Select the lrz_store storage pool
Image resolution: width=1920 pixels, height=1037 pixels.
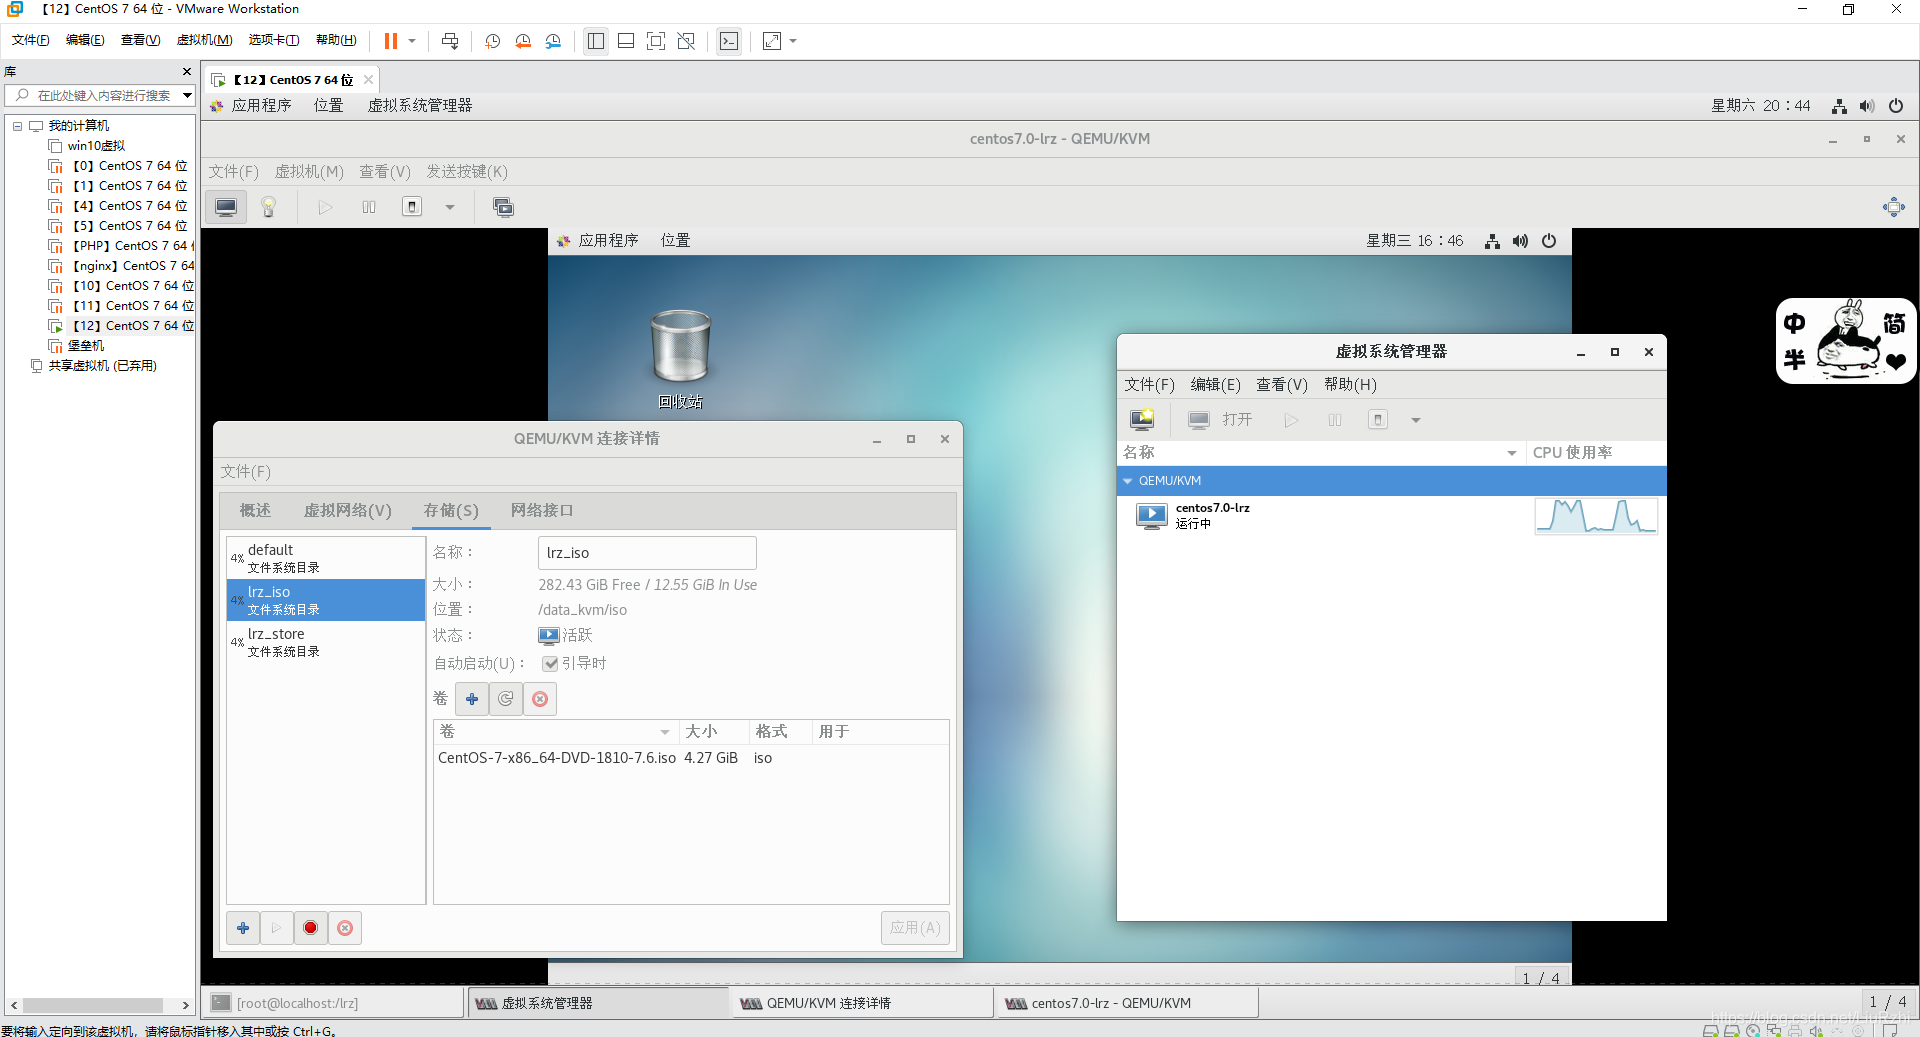coord(326,642)
